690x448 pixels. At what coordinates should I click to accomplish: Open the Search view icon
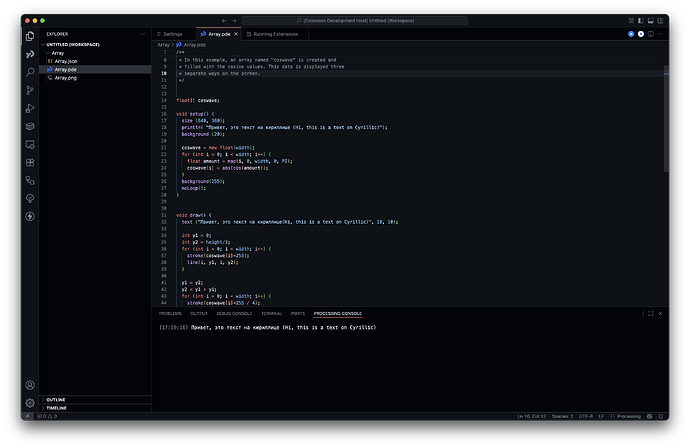(31, 71)
